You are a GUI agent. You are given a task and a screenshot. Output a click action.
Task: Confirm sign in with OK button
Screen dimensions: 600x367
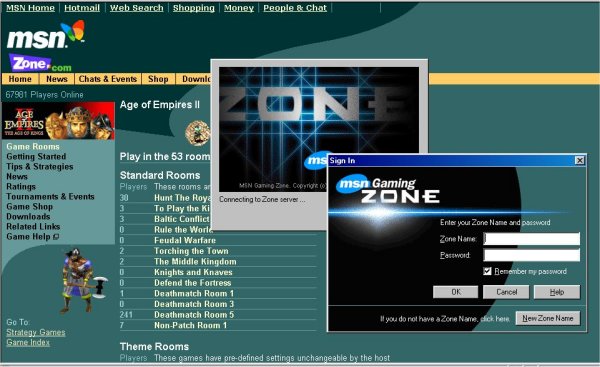455,292
